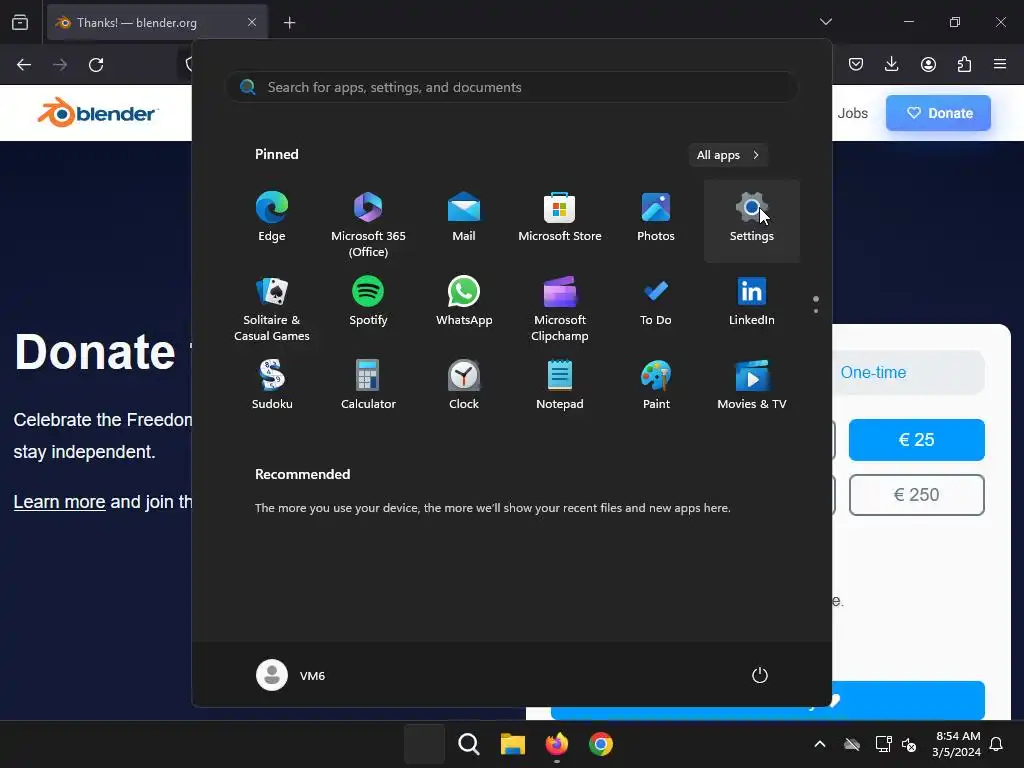Click the Blender logo on the webpage
The width and height of the screenshot is (1024, 768).
coord(97,112)
